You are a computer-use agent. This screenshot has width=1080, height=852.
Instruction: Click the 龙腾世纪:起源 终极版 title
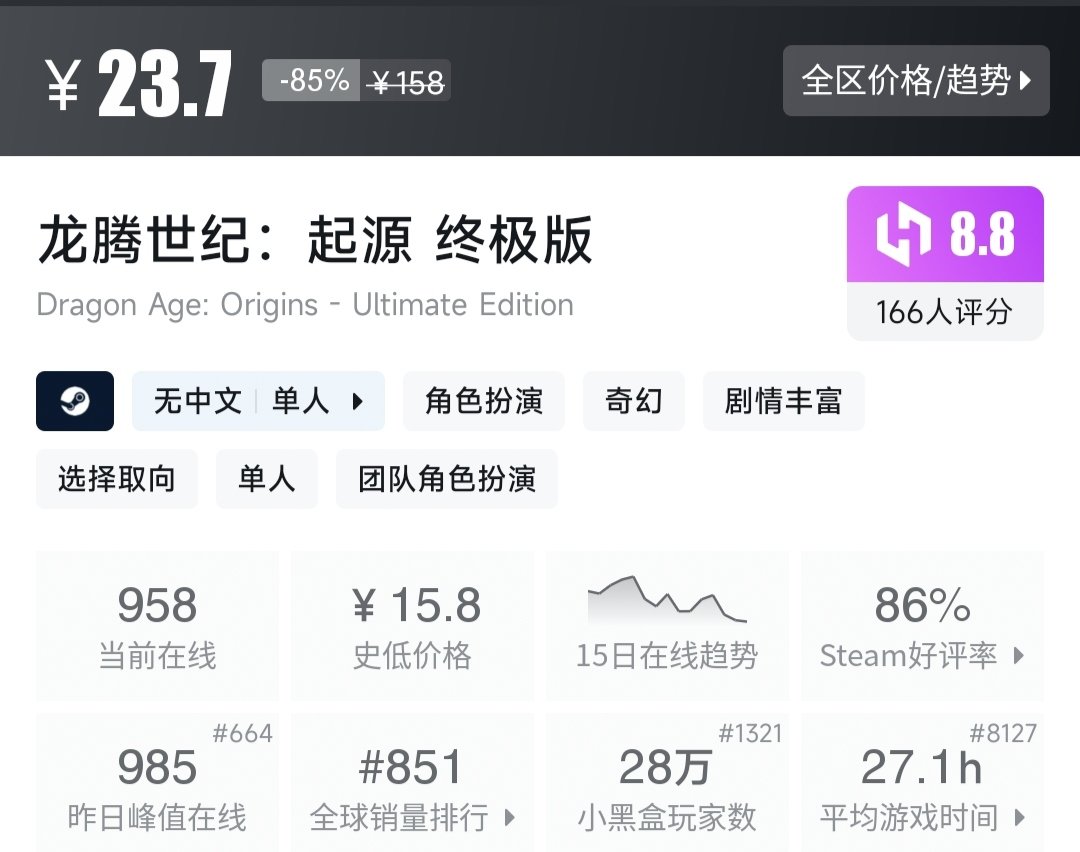(315, 240)
